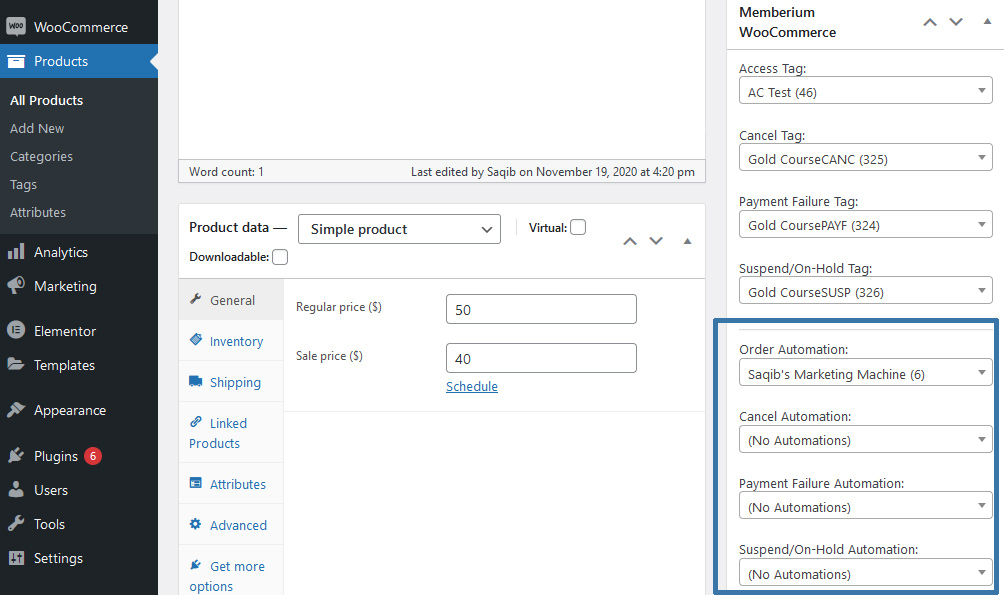Viewport: 1004px width, 595px height.
Task: Switch to the General product data tab
Action: coord(231,300)
